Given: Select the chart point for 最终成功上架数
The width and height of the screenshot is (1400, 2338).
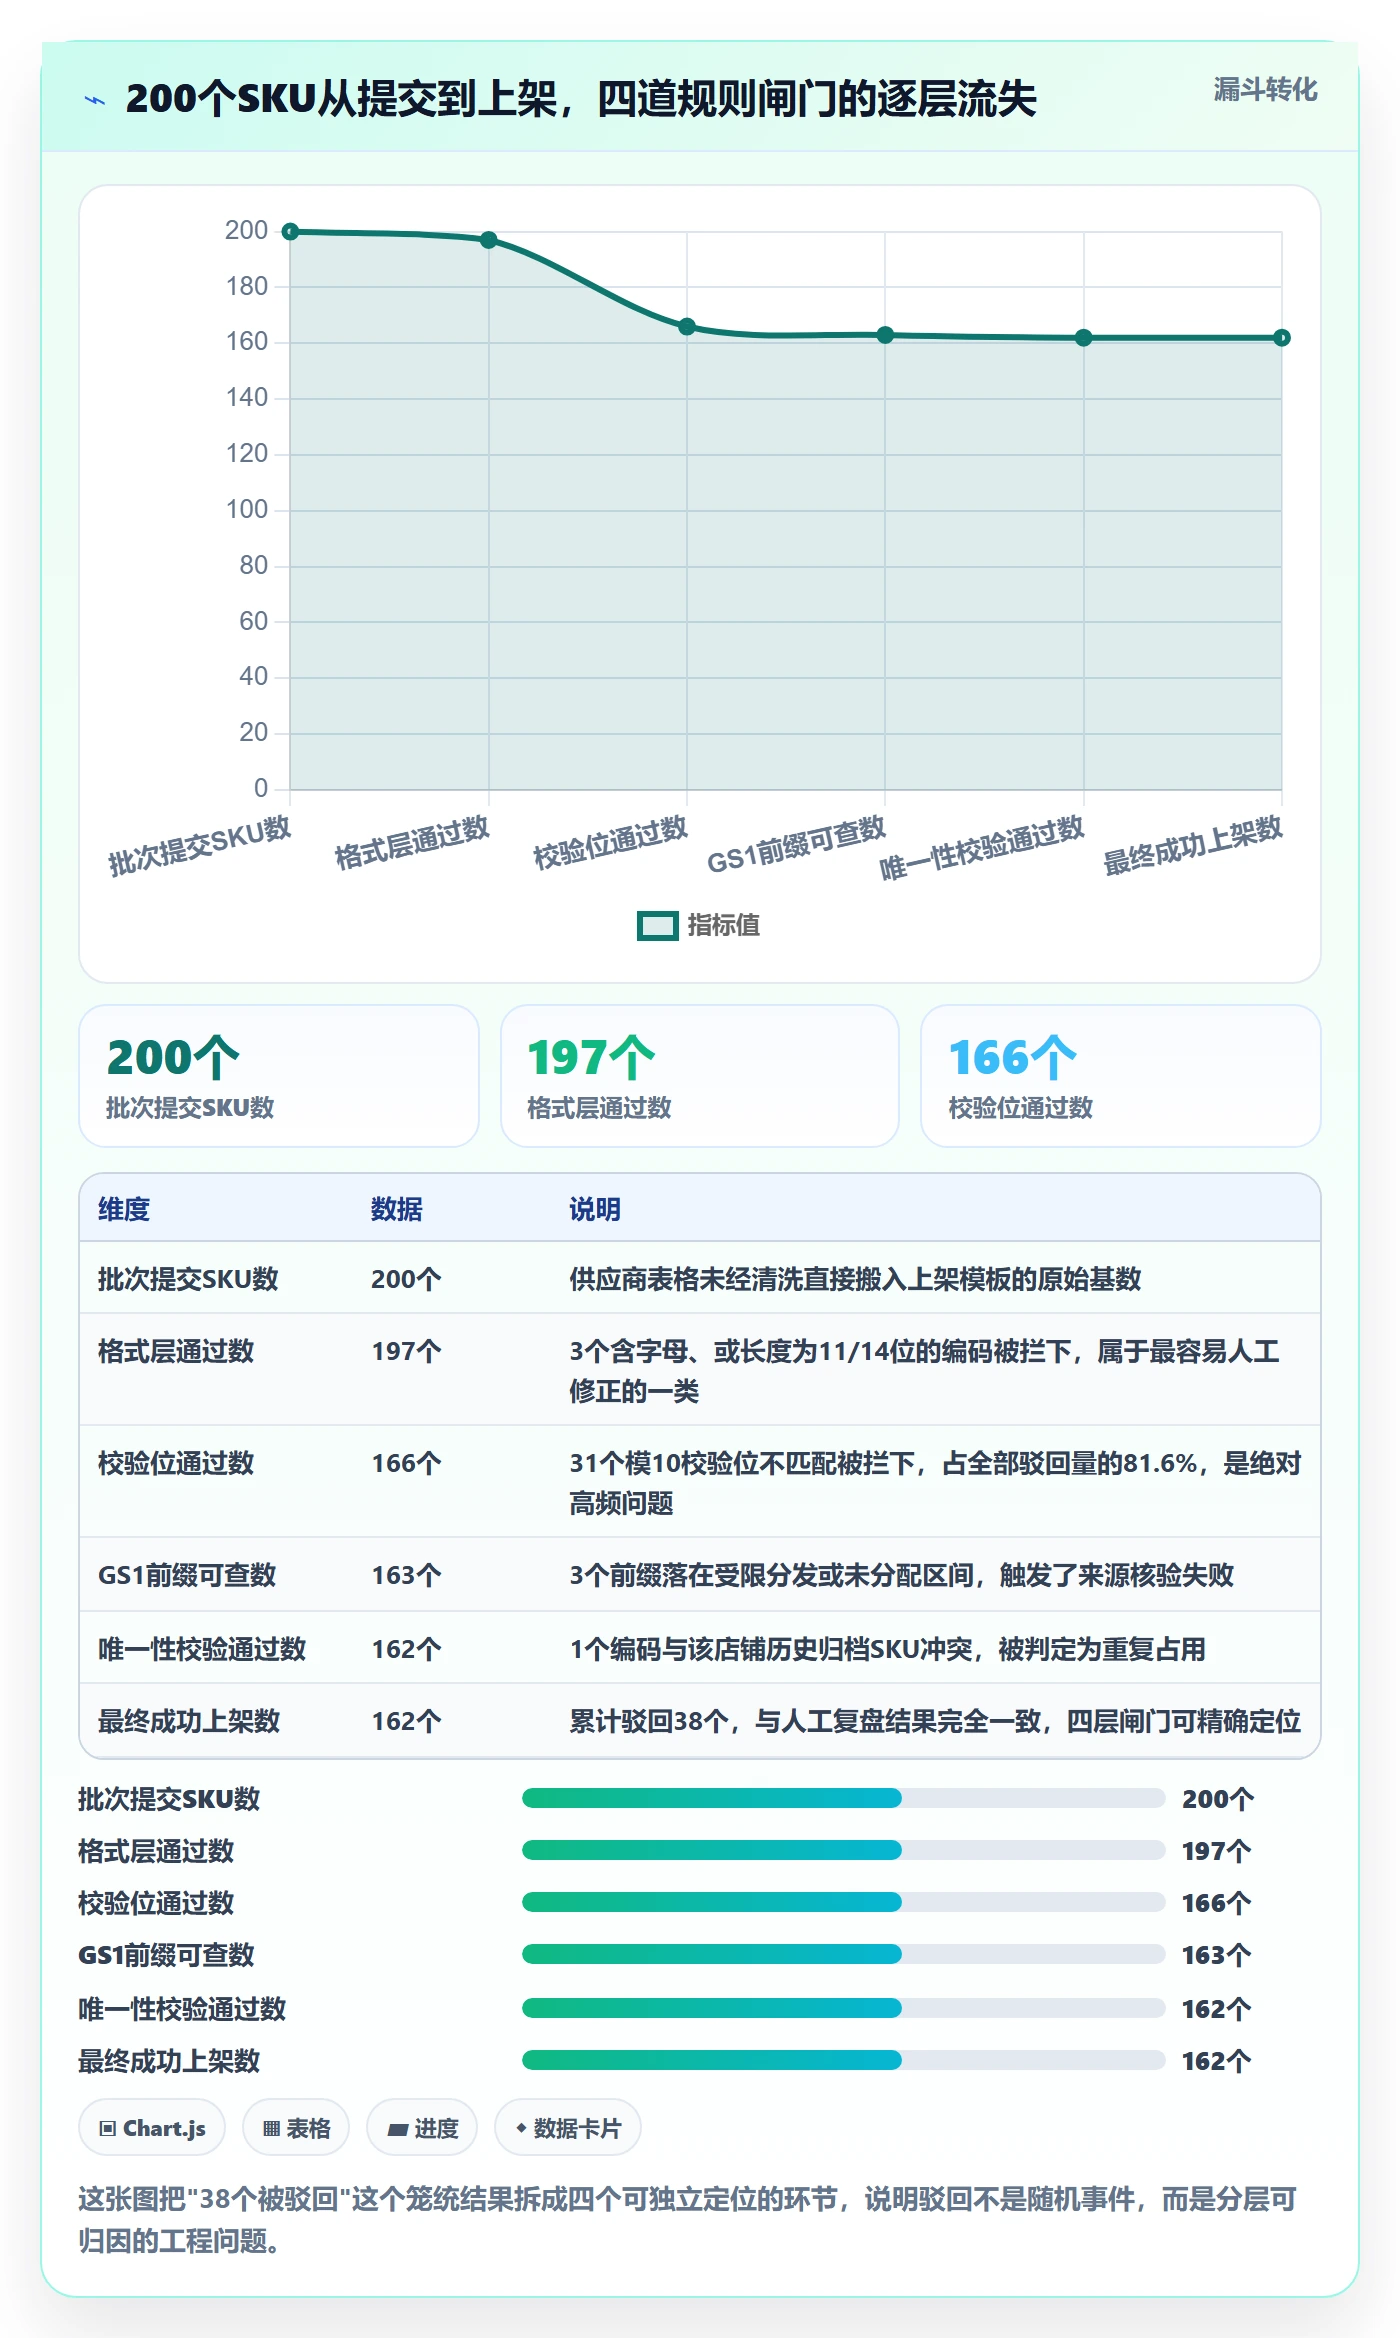Looking at the screenshot, I should coord(1282,338).
